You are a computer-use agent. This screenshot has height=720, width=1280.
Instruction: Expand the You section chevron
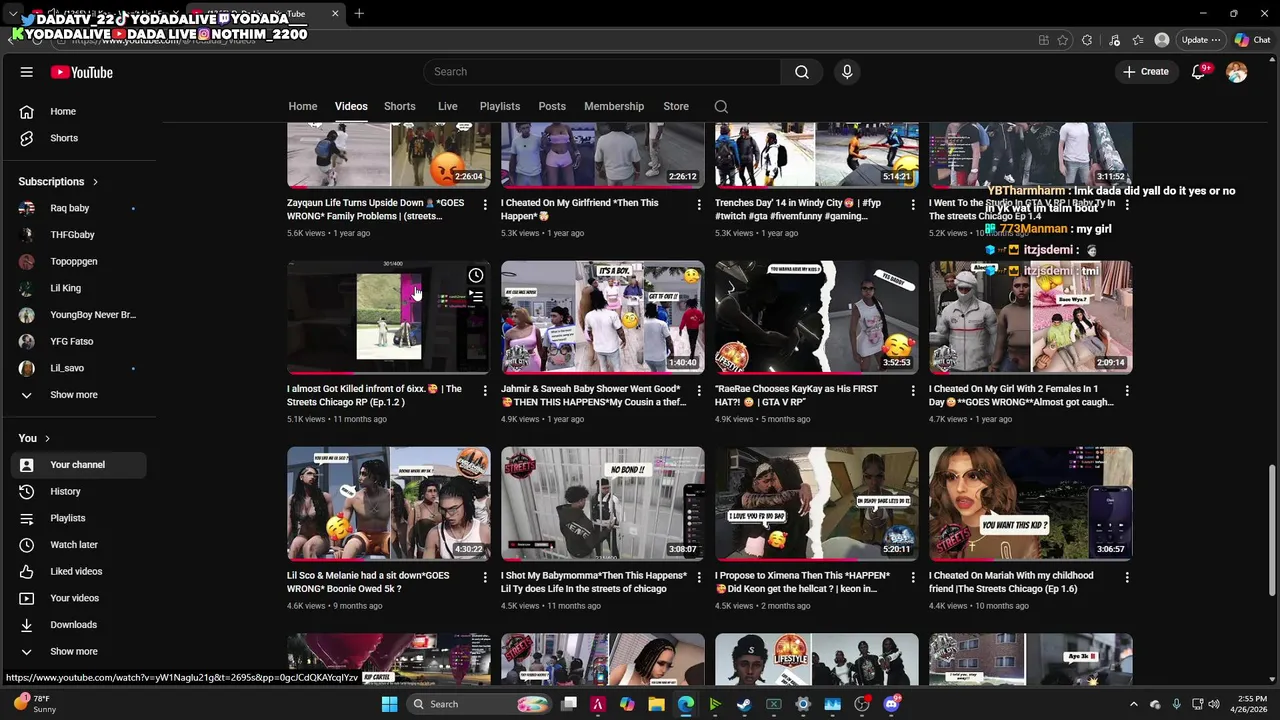coord(47,438)
